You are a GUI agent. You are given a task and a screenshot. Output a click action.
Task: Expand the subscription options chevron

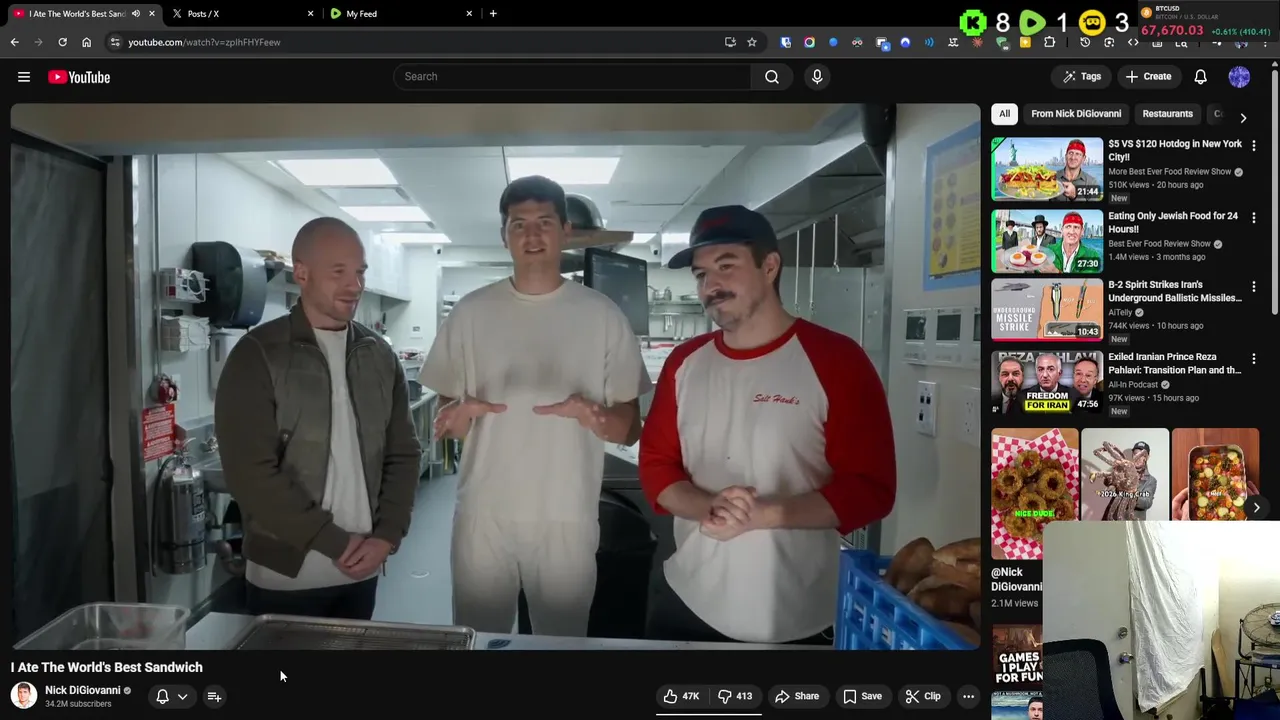pyautogui.click(x=182, y=697)
